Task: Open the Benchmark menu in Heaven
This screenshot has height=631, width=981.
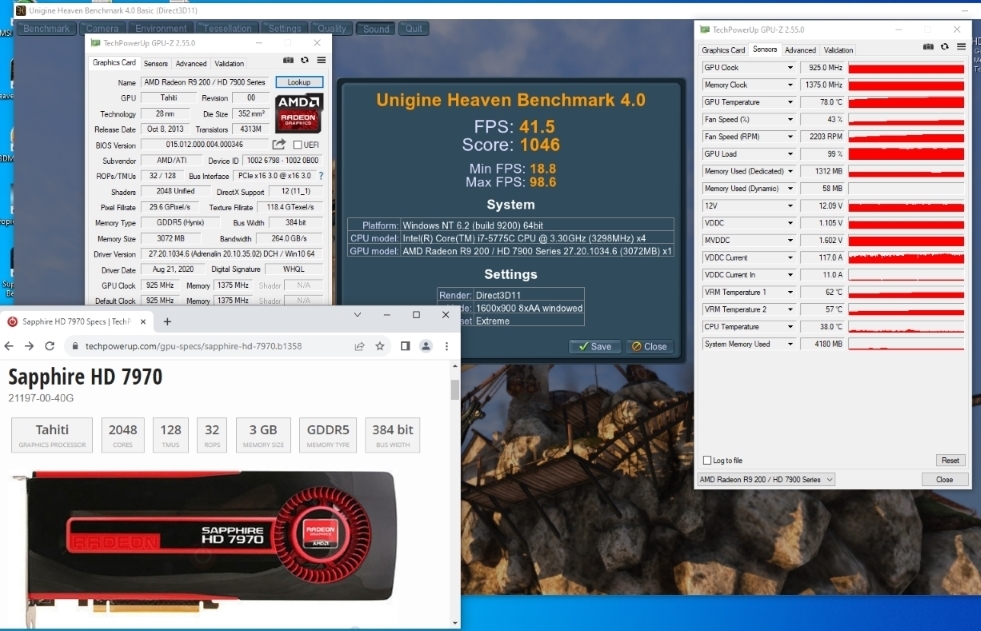Action: [47, 29]
